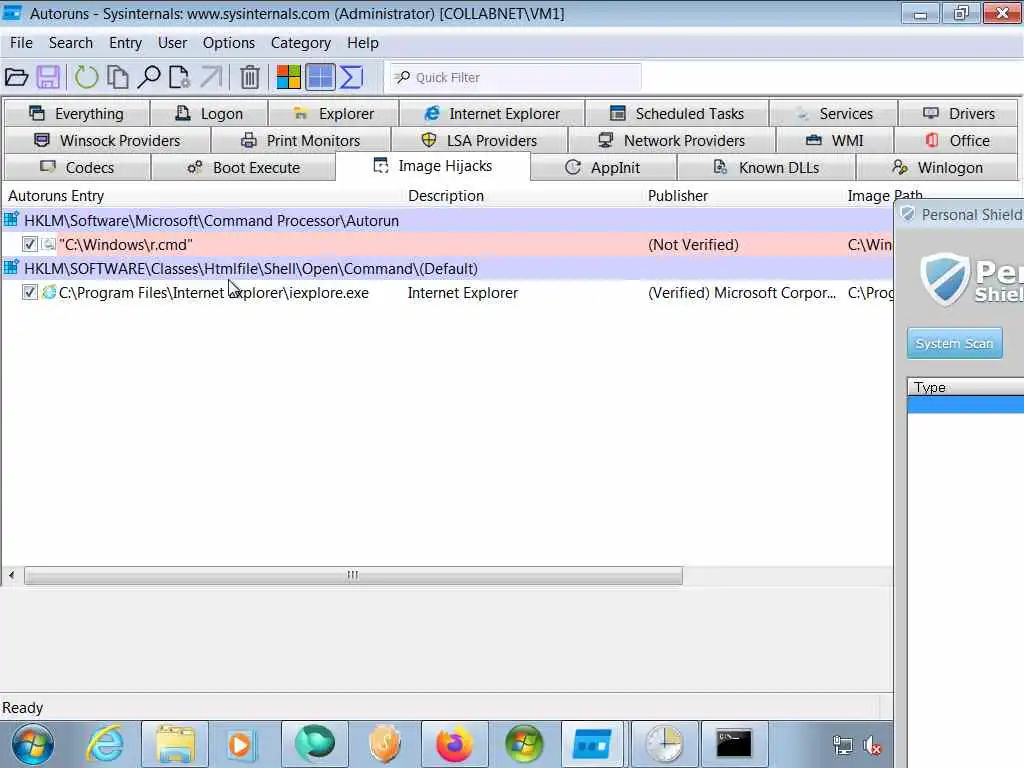Select the Htmlfile\Shell\Open\Command registry key row
1024x768 pixels.
tap(447, 268)
